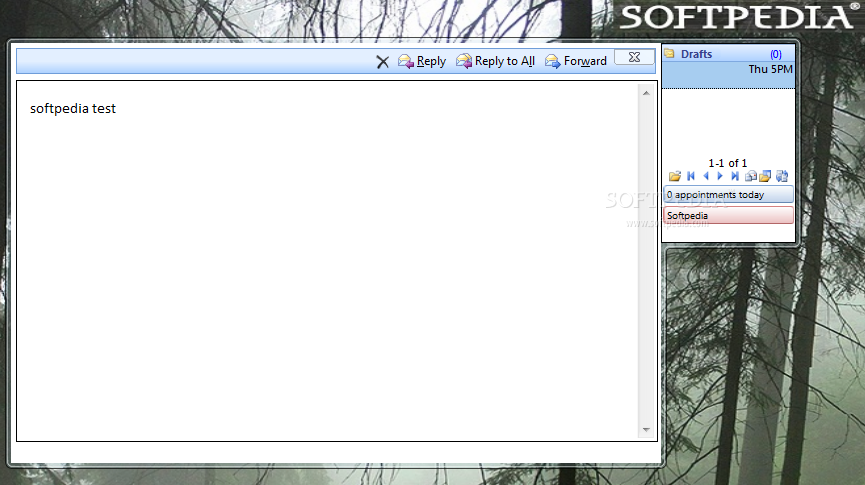Click the scrollbar down arrow
The height and width of the screenshot is (485, 865).
click(x=646, y=429)
